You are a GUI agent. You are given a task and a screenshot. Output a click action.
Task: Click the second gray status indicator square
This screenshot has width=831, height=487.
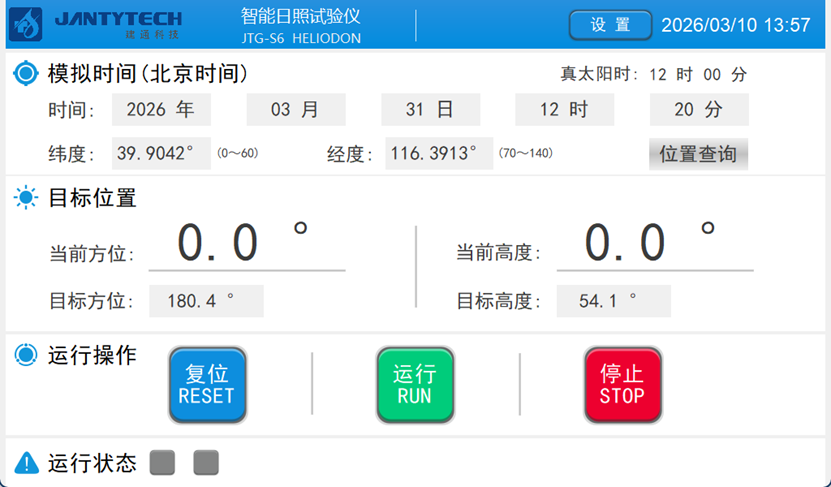[x=206, y=463]
